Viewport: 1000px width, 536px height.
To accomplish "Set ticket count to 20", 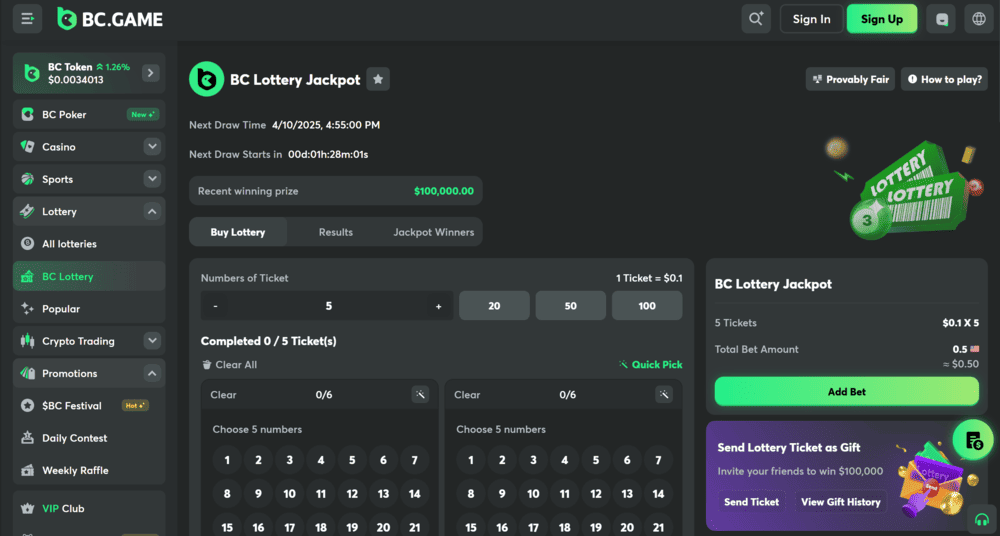I will click(494, 306).
